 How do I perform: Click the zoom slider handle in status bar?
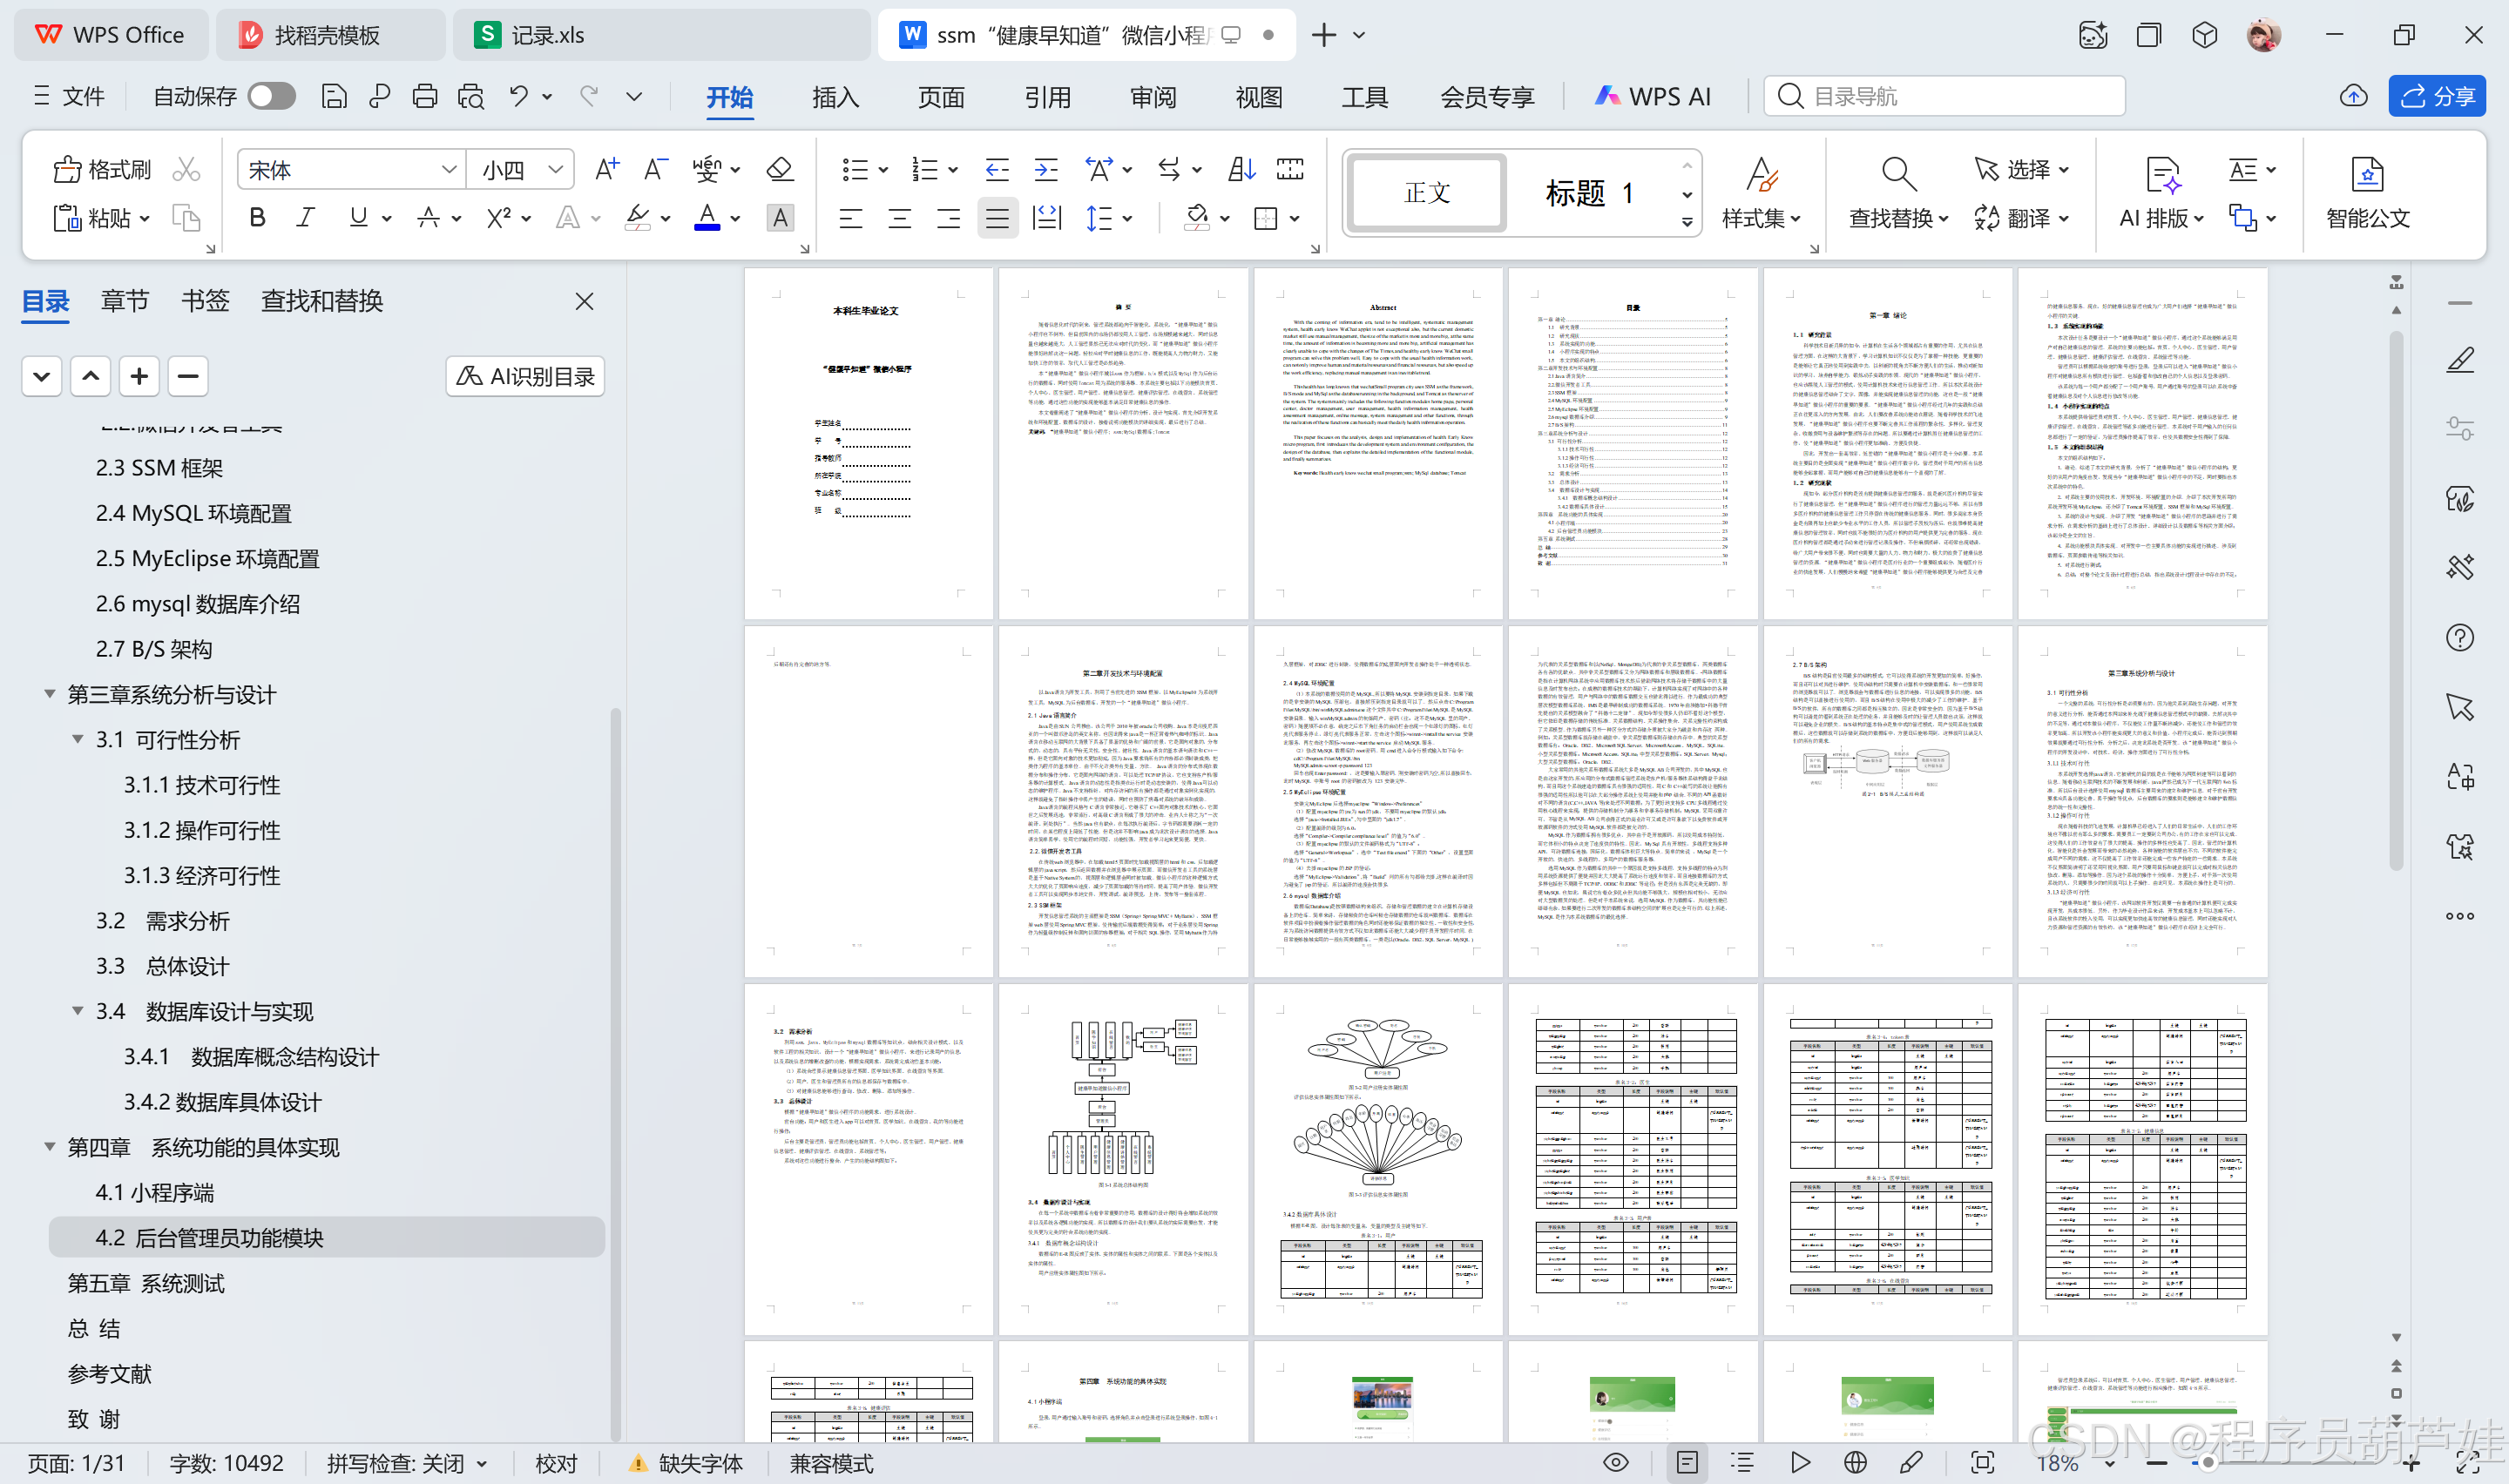(x=2207, y=1463)
